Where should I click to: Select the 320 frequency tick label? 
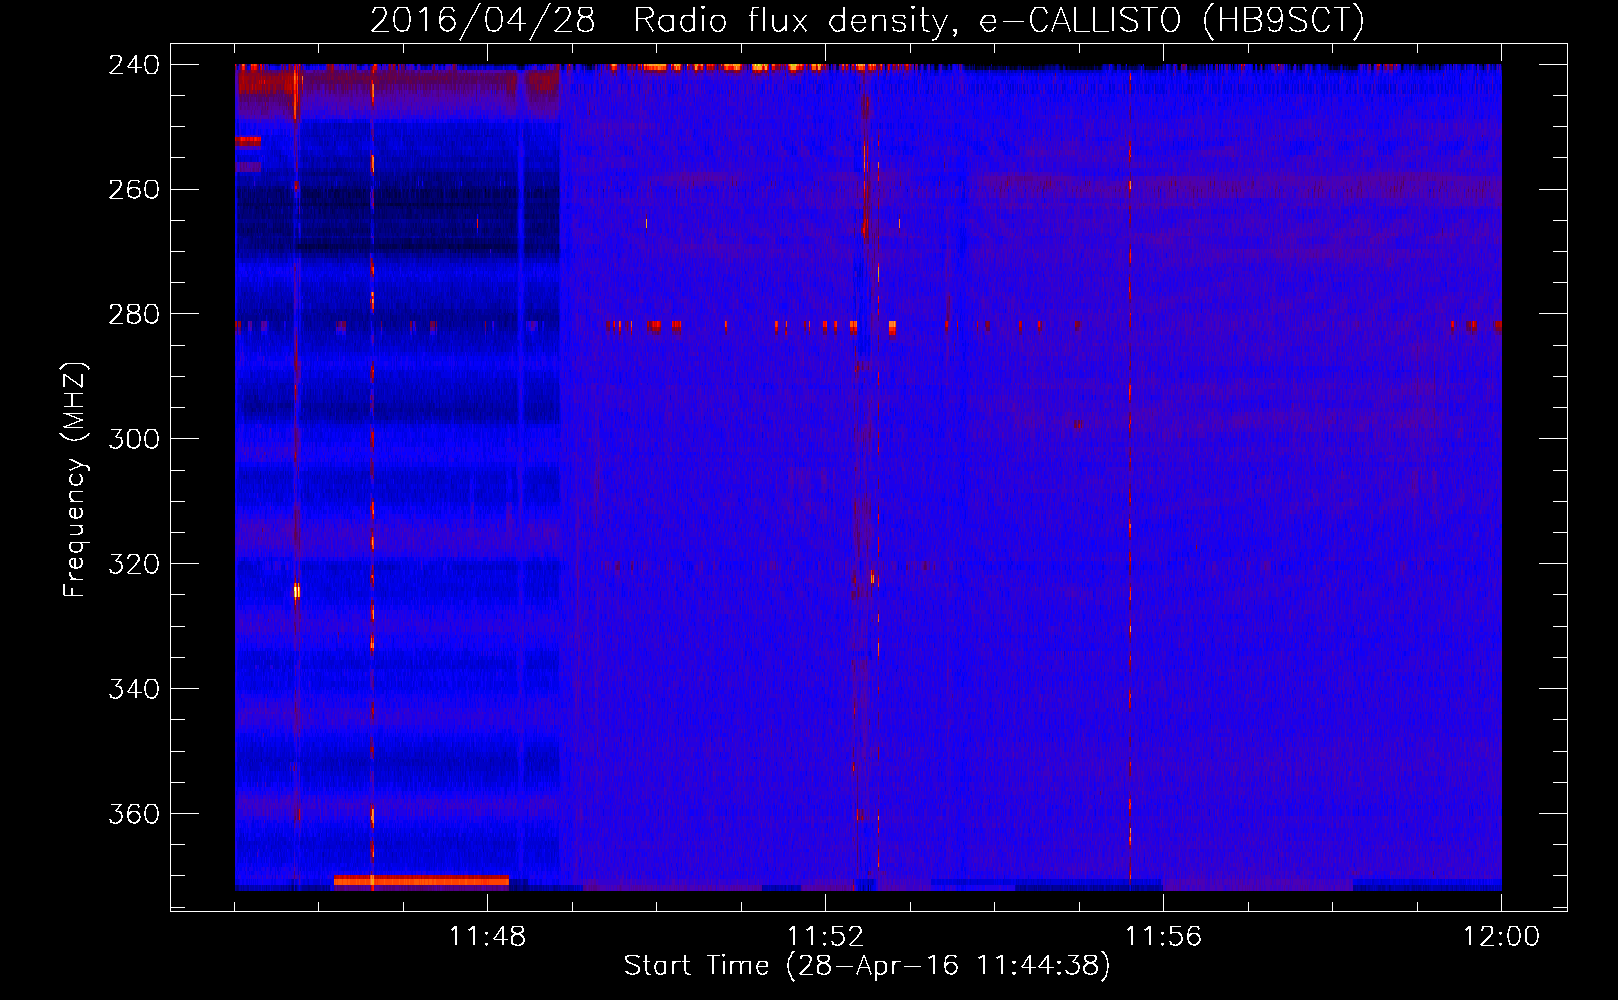[134, 565]
